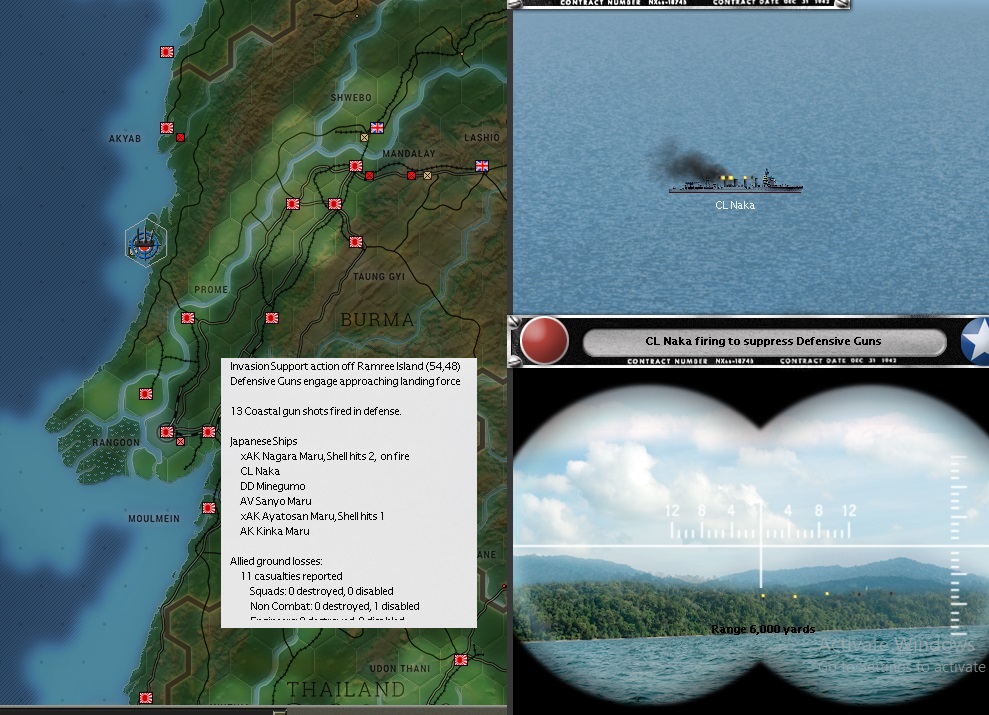Click the Japanese flag on the coast north of Akyab
Screen dimensions: 989x715
(x=167, y=52)
